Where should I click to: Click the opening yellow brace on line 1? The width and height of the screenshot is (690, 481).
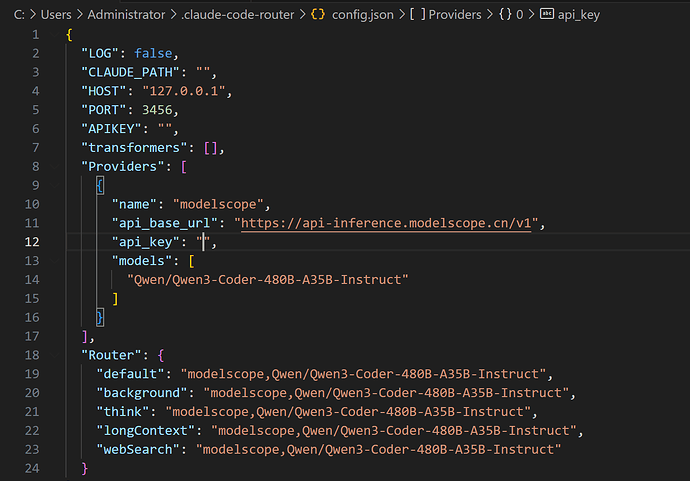point(70,34)
